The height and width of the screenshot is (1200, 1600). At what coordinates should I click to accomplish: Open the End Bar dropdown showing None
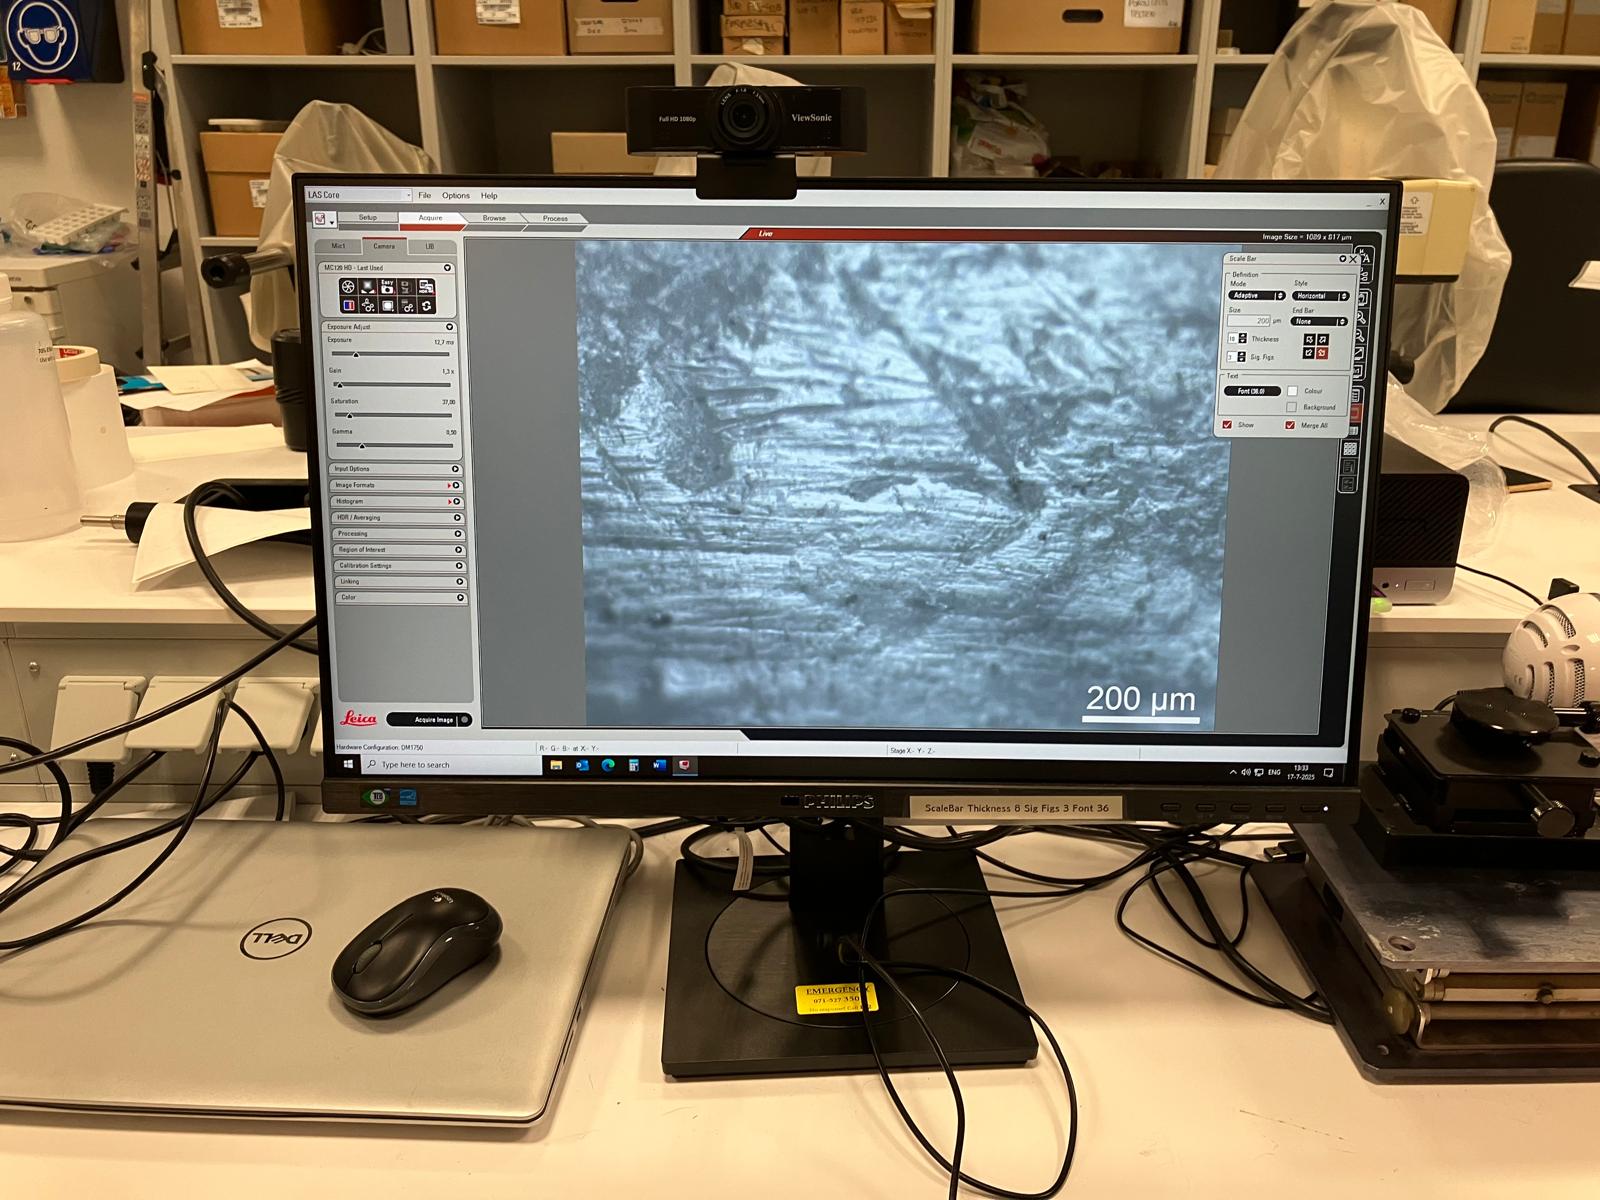click(1318, 322)
